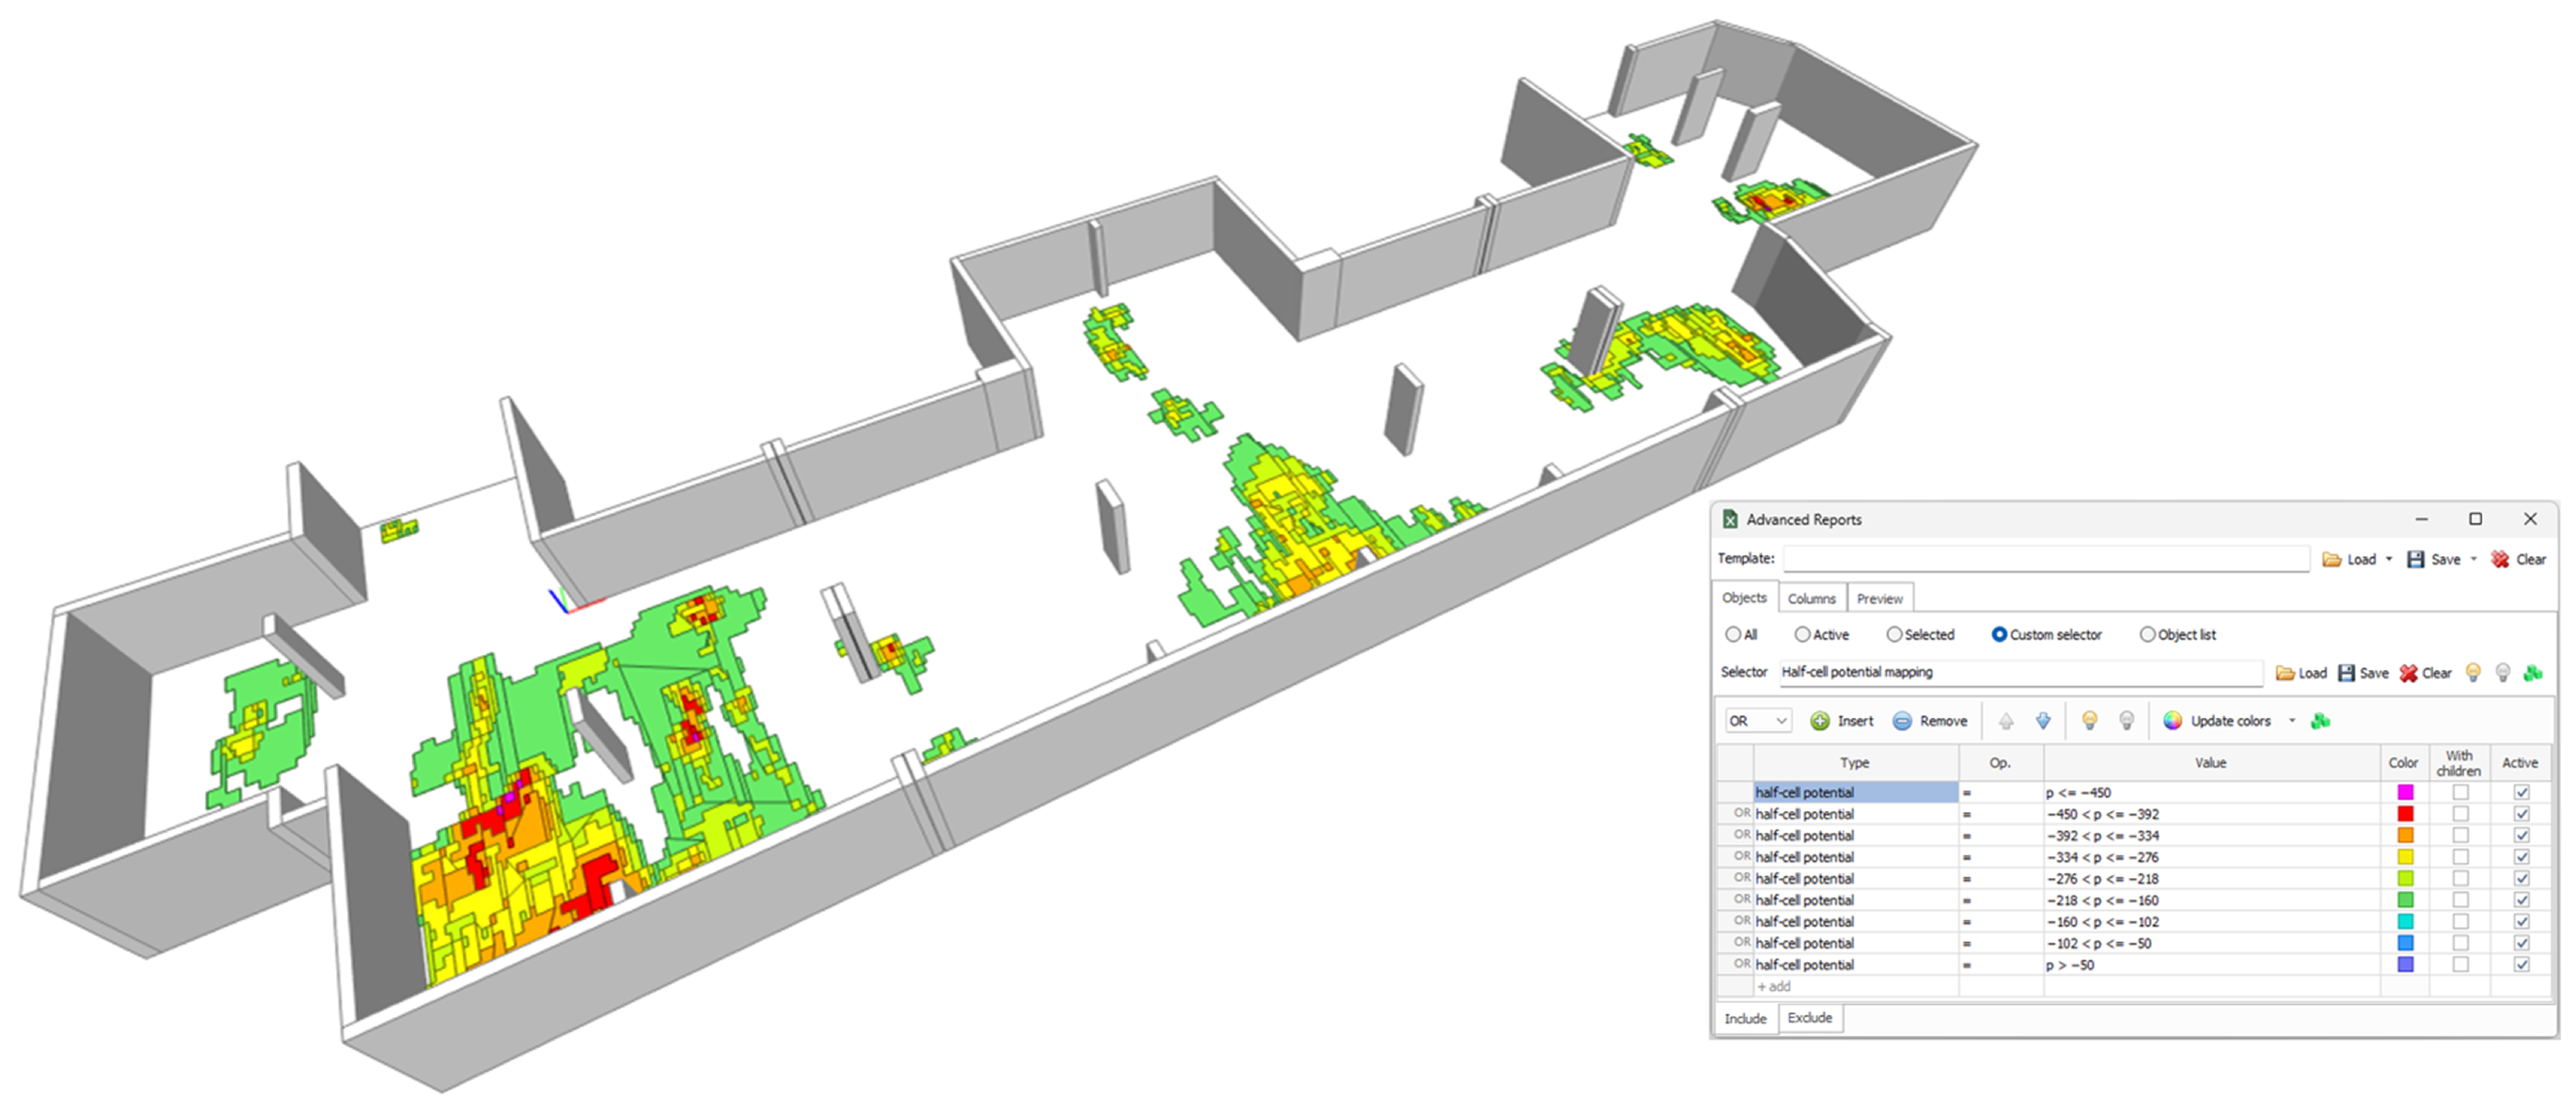Click the Selector row Clear red X
The image size is (2576, 1107).
[x=2408, y=673]
